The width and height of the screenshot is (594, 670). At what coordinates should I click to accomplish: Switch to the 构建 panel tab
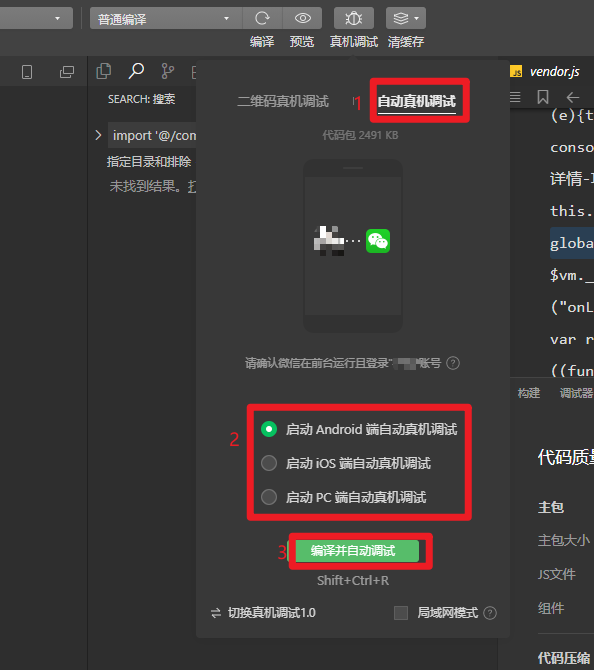(x=529, y=393)
